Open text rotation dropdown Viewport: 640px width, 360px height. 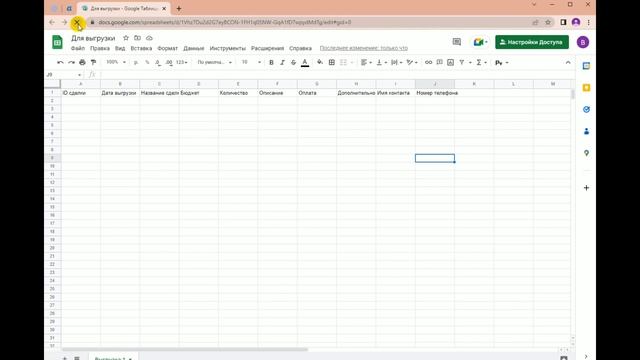[411, 62]
